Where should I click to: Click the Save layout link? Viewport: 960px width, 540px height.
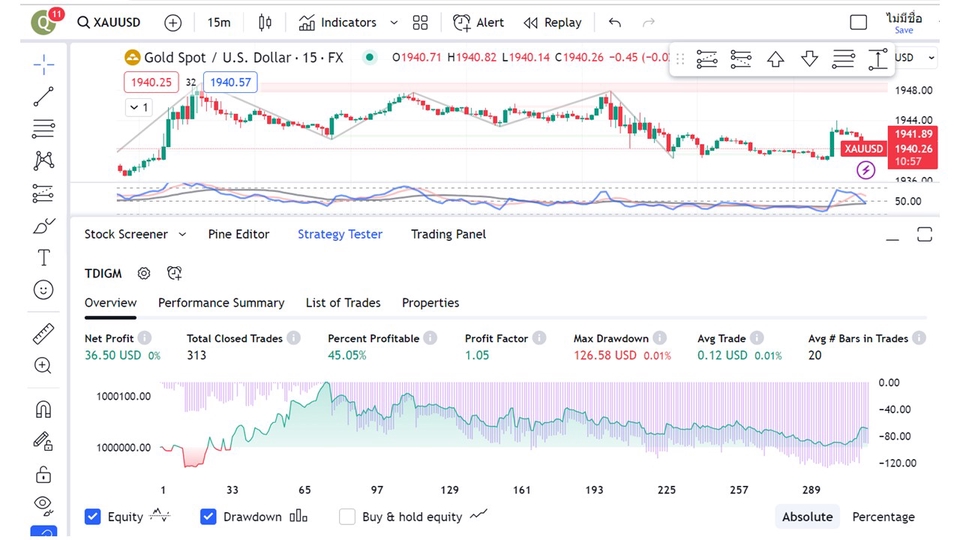pyautogui.click(x=904, y=30)
